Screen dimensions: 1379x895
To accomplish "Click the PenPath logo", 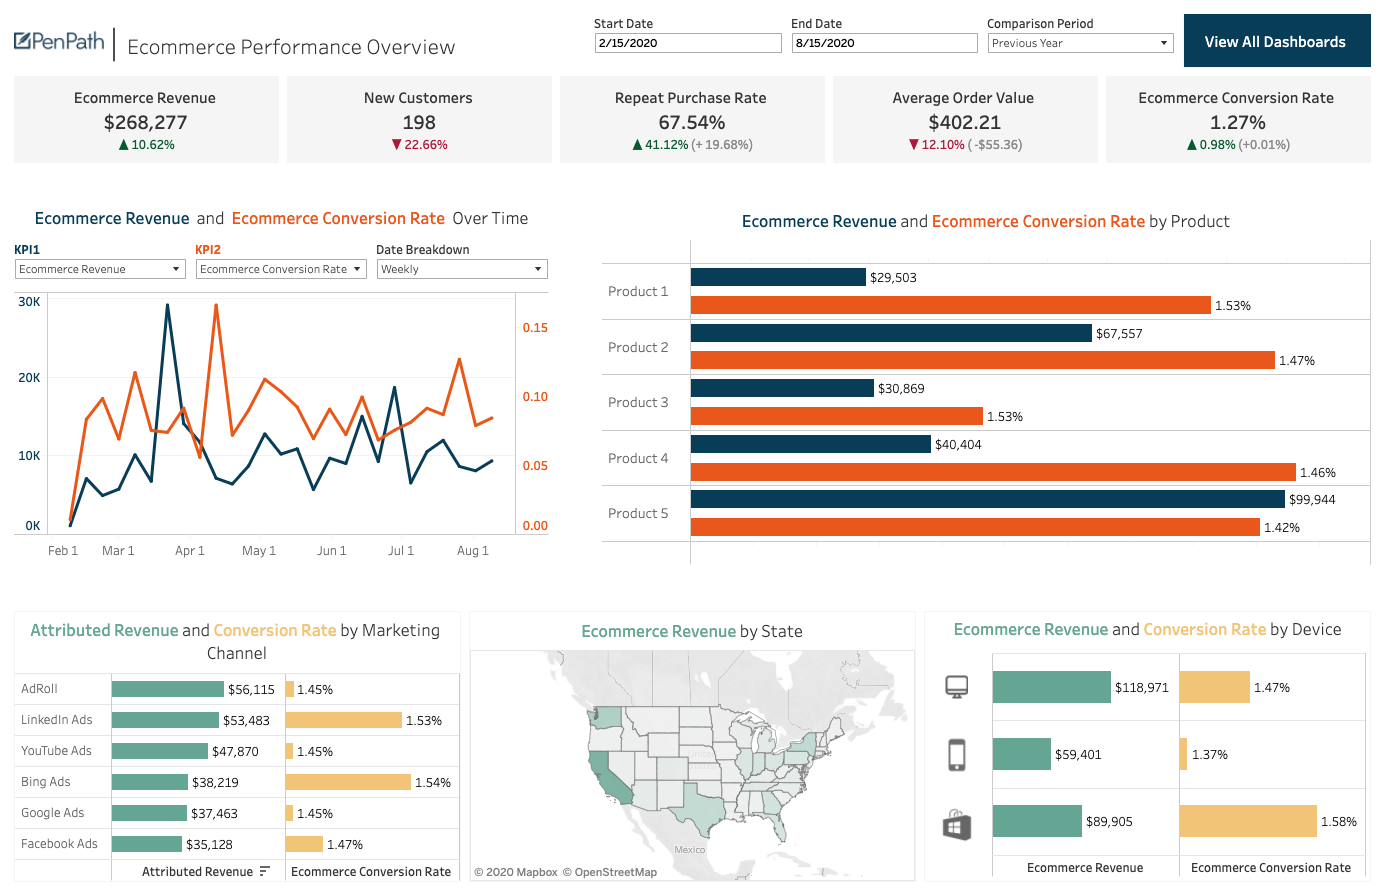I will pyautogui.click(x=59, y=42).
